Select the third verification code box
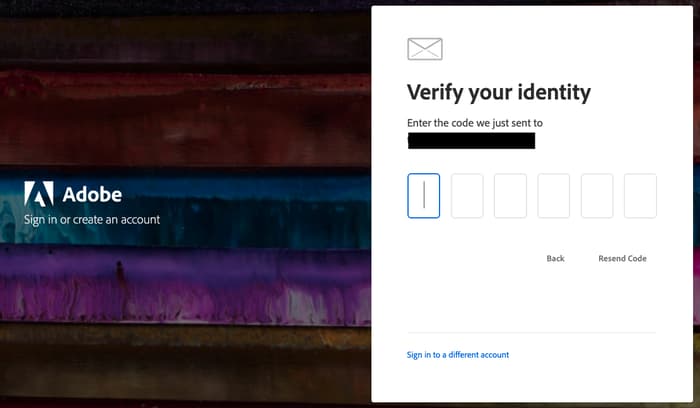The image size is (700, 408). tap(510, 196)
